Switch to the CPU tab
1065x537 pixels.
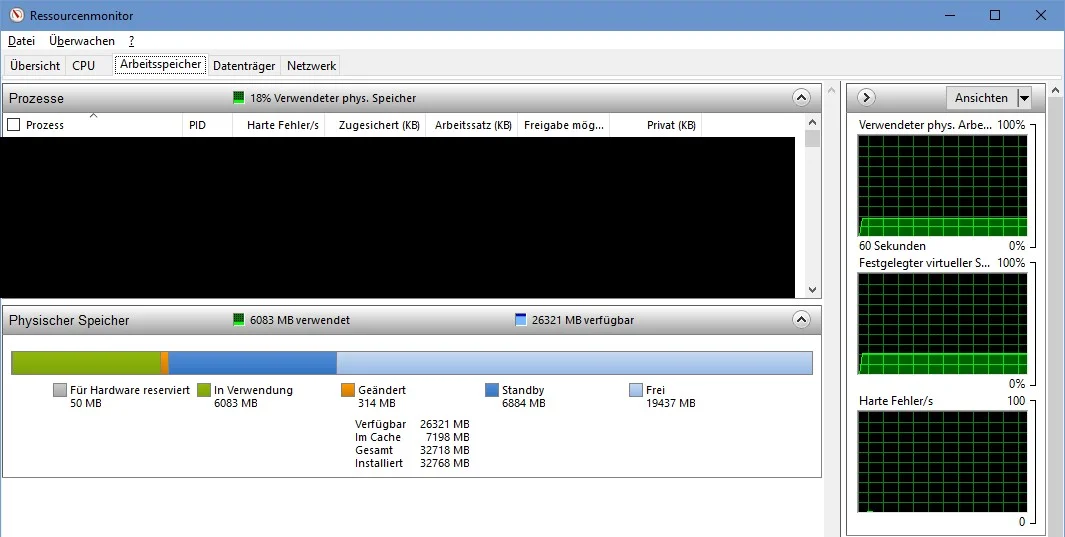pyautogui.click(x=84, y=66)
